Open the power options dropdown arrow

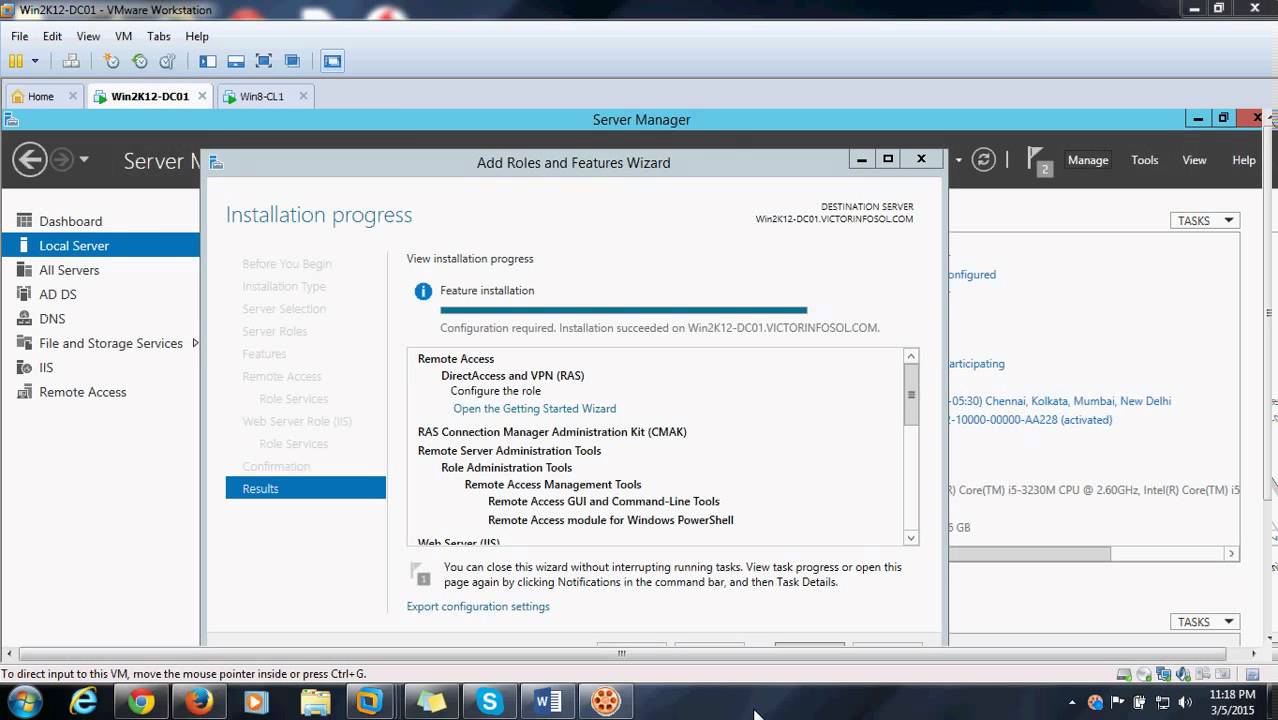click(x=35, y=61)
